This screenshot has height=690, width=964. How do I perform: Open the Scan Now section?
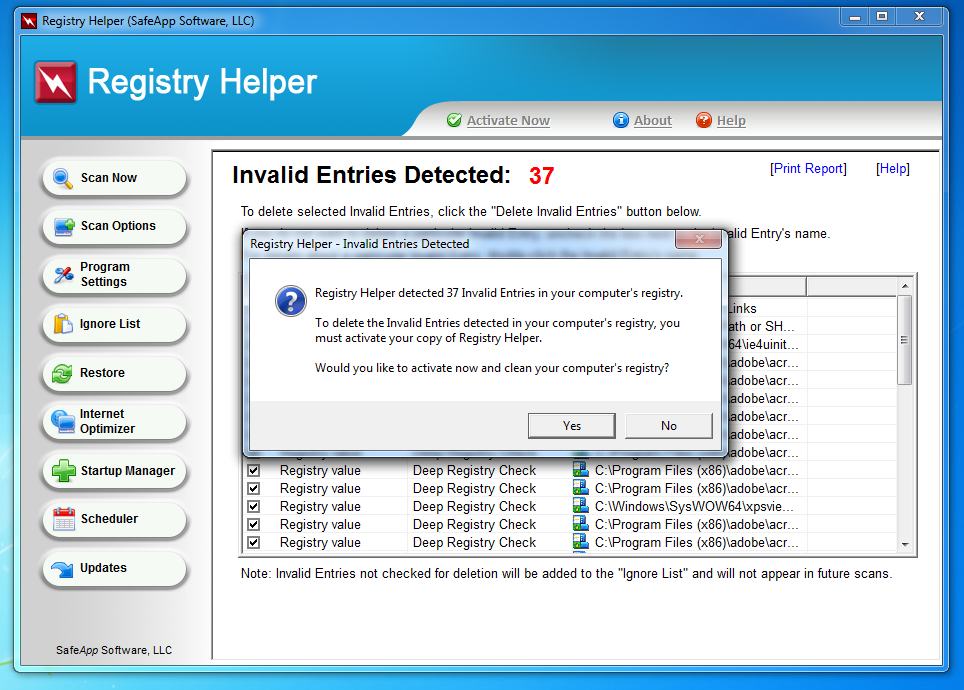tap(114, 178)
